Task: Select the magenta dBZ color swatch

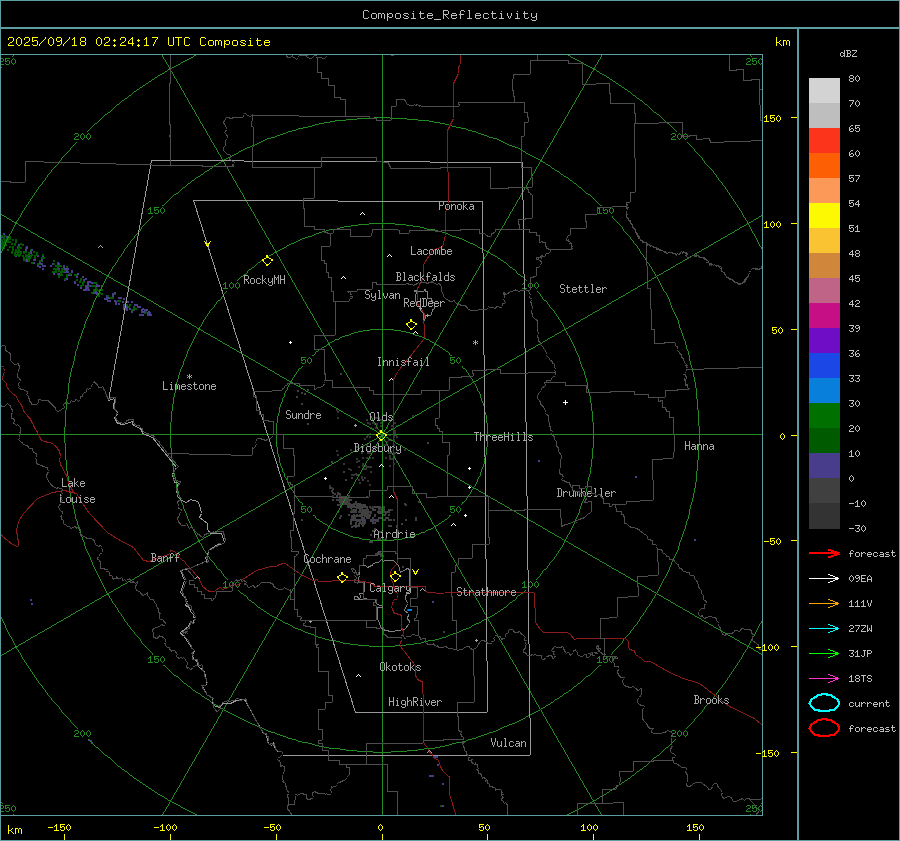Action: (824, 316)
